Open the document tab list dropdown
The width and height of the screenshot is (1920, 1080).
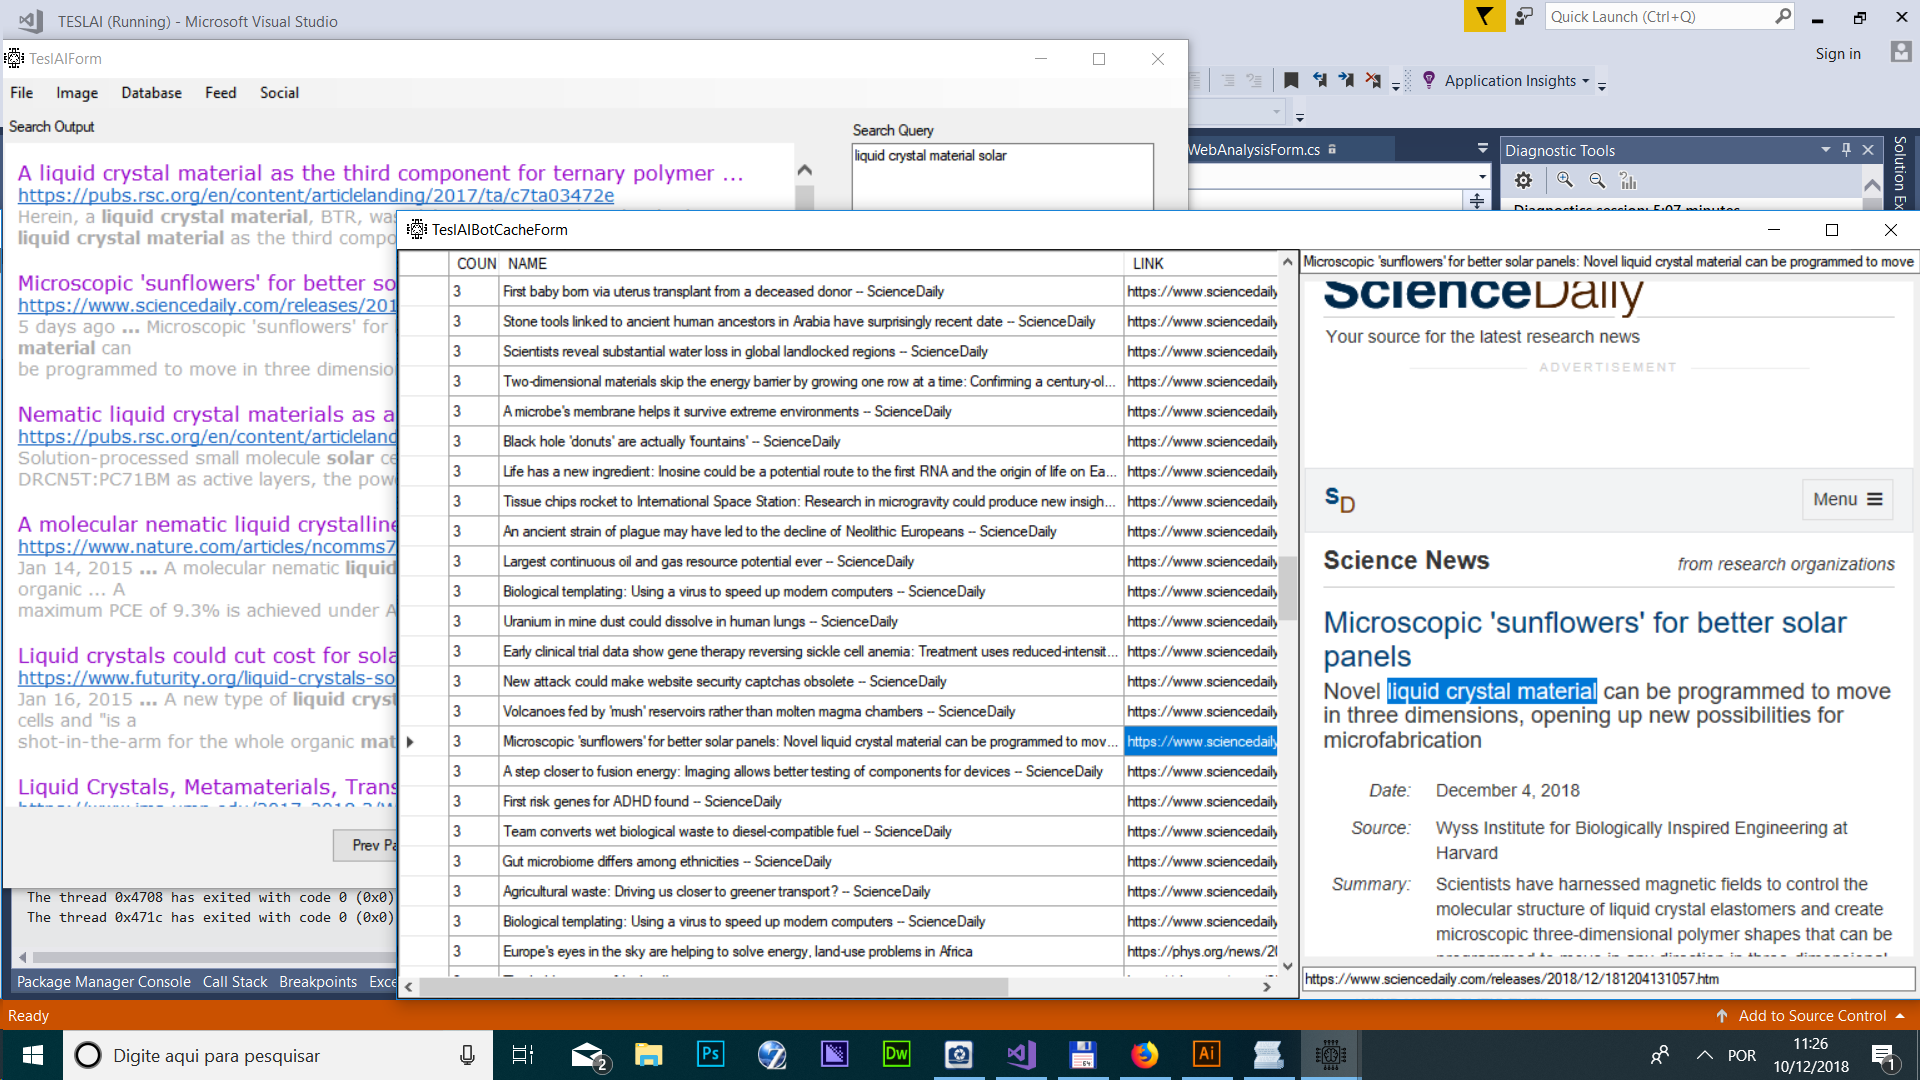[1482, 149]
